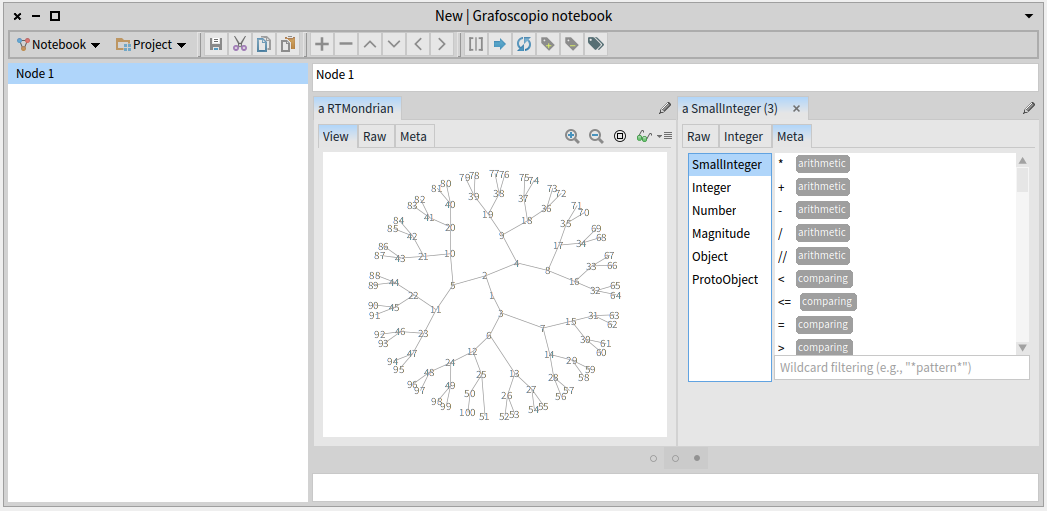Open the Project dropdown menu
1047x511 pixels.
click(151, 45)
